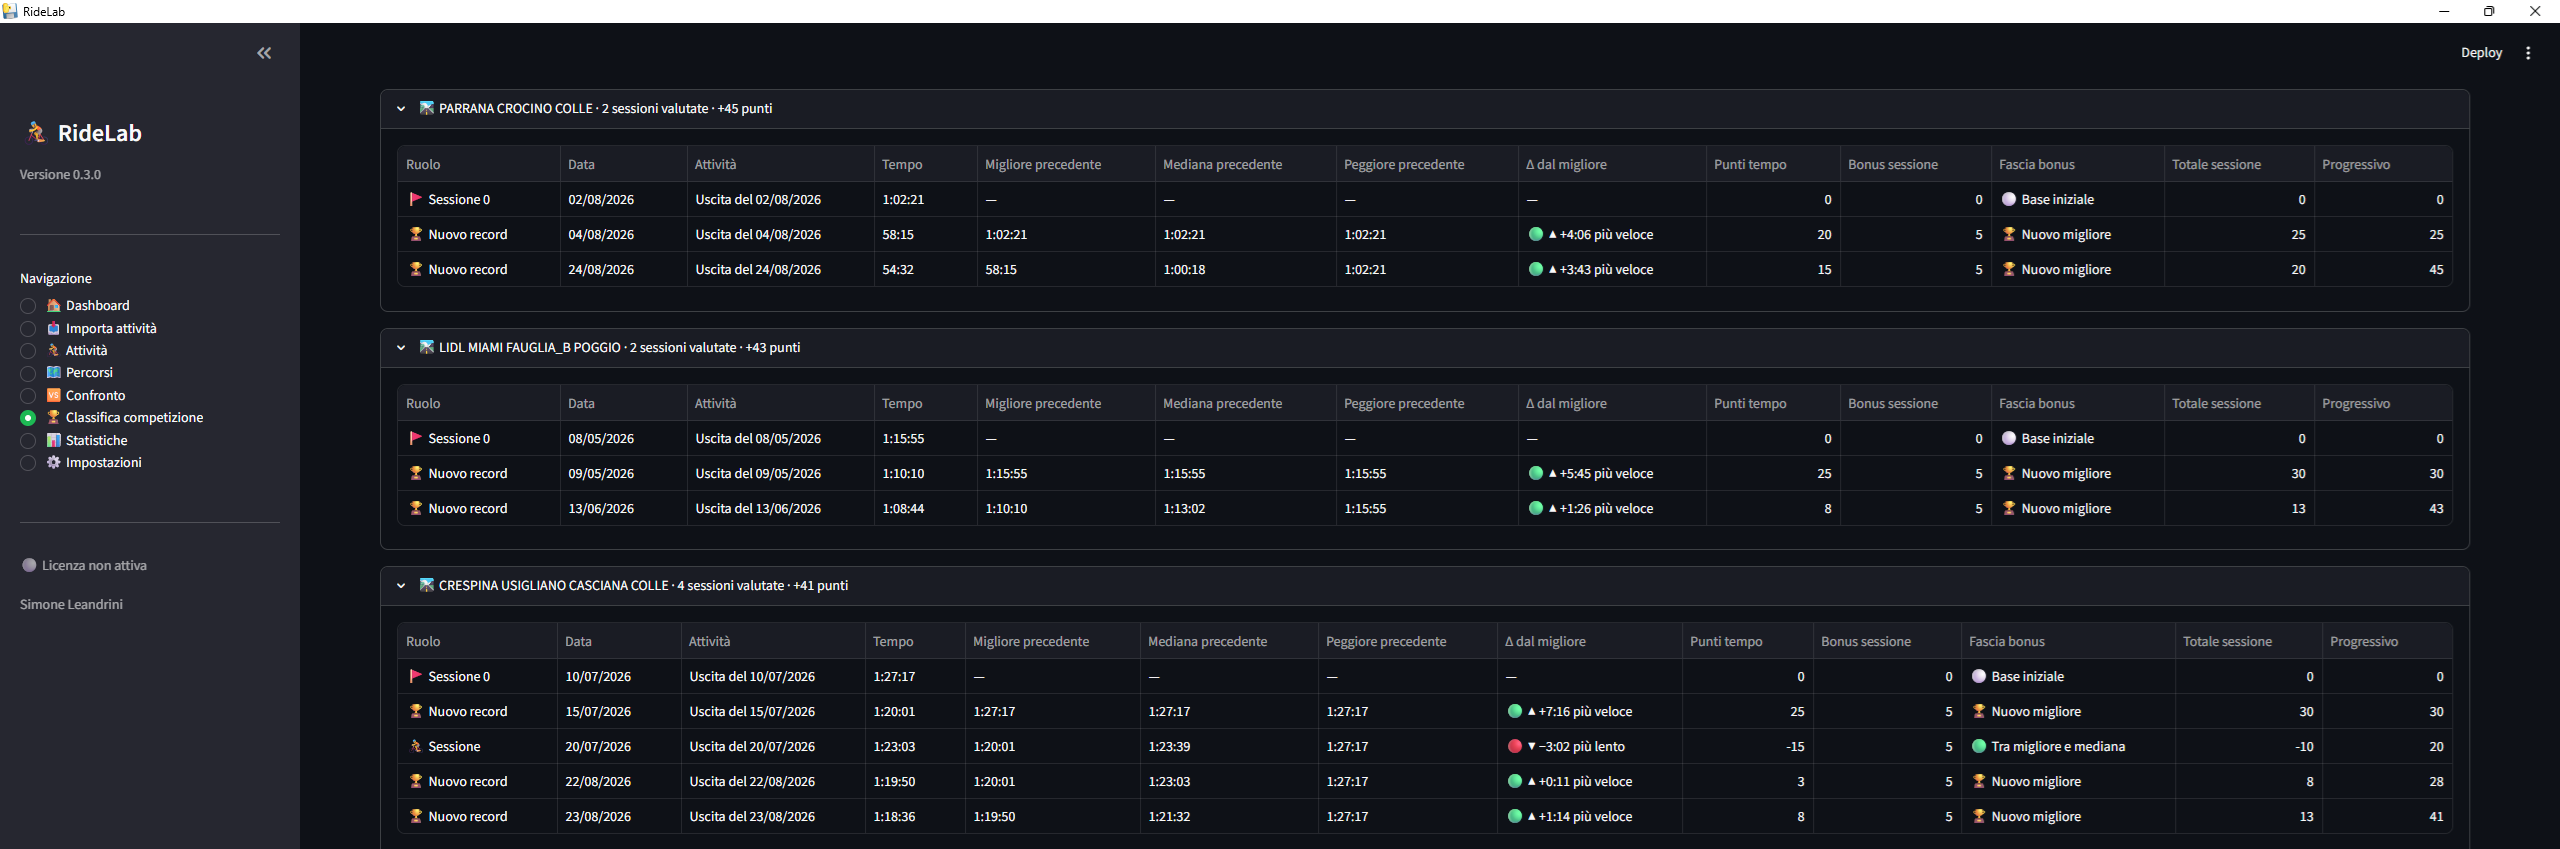Click the grey Licenza non attiva indicator
The width and height of the screenshot is (2560, 849).
tap(29, 565)
